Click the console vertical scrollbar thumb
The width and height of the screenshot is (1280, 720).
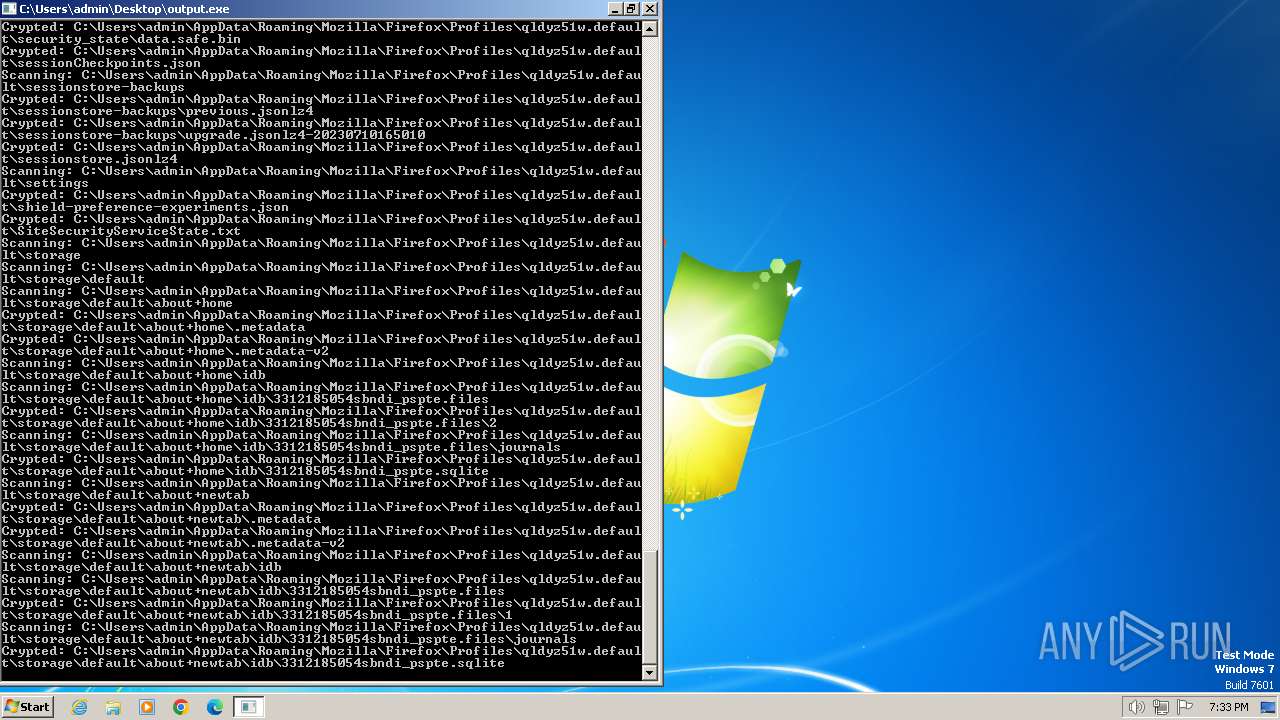(x=650, y=606)
